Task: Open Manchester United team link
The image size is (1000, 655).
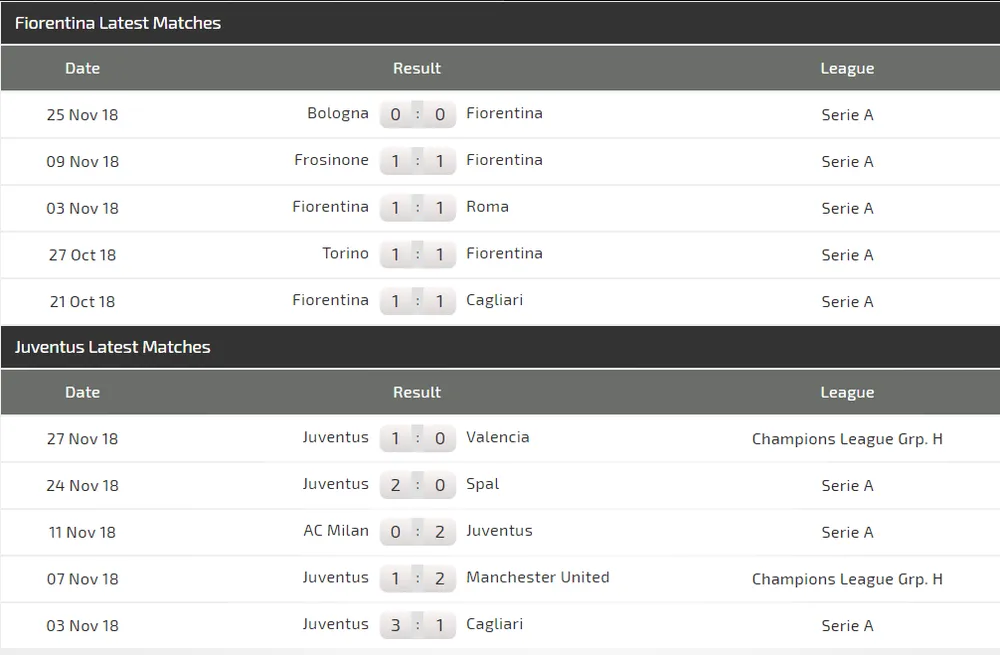Action: 537,577
